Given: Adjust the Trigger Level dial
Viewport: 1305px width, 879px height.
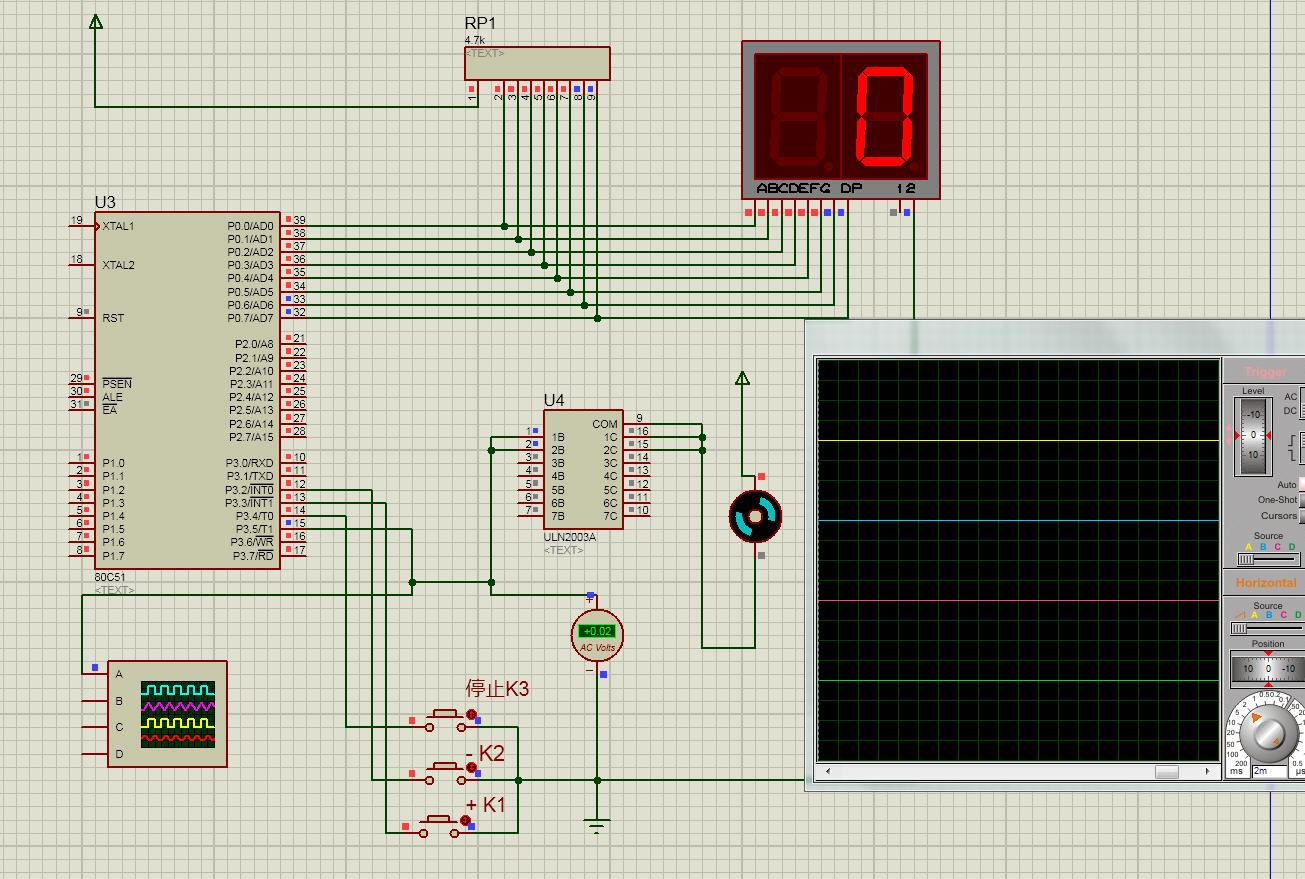Looking at the screenshot, I should 1253,435.
